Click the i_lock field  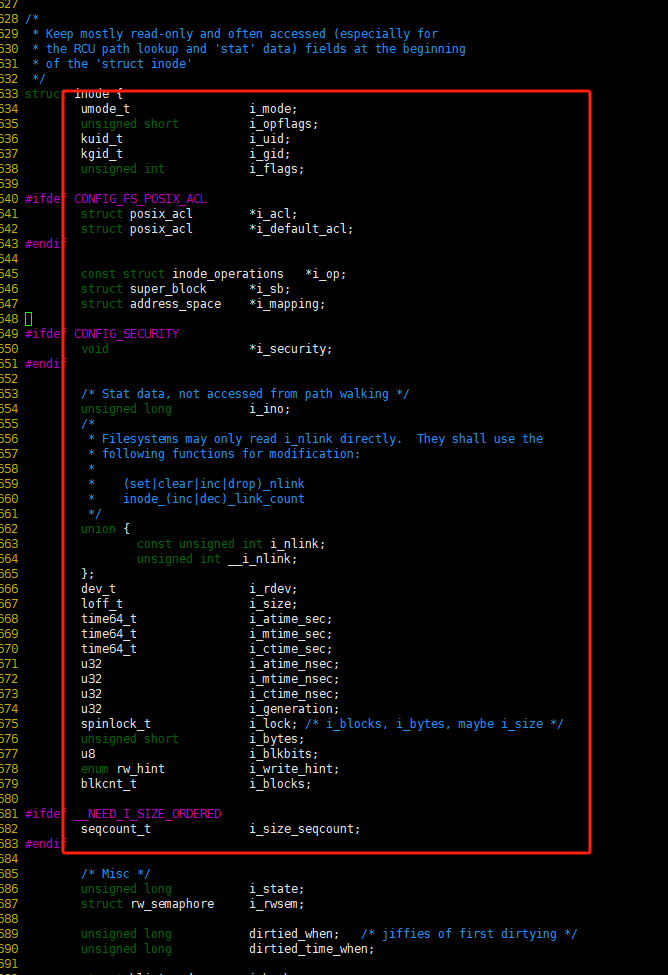pos(271,724)
